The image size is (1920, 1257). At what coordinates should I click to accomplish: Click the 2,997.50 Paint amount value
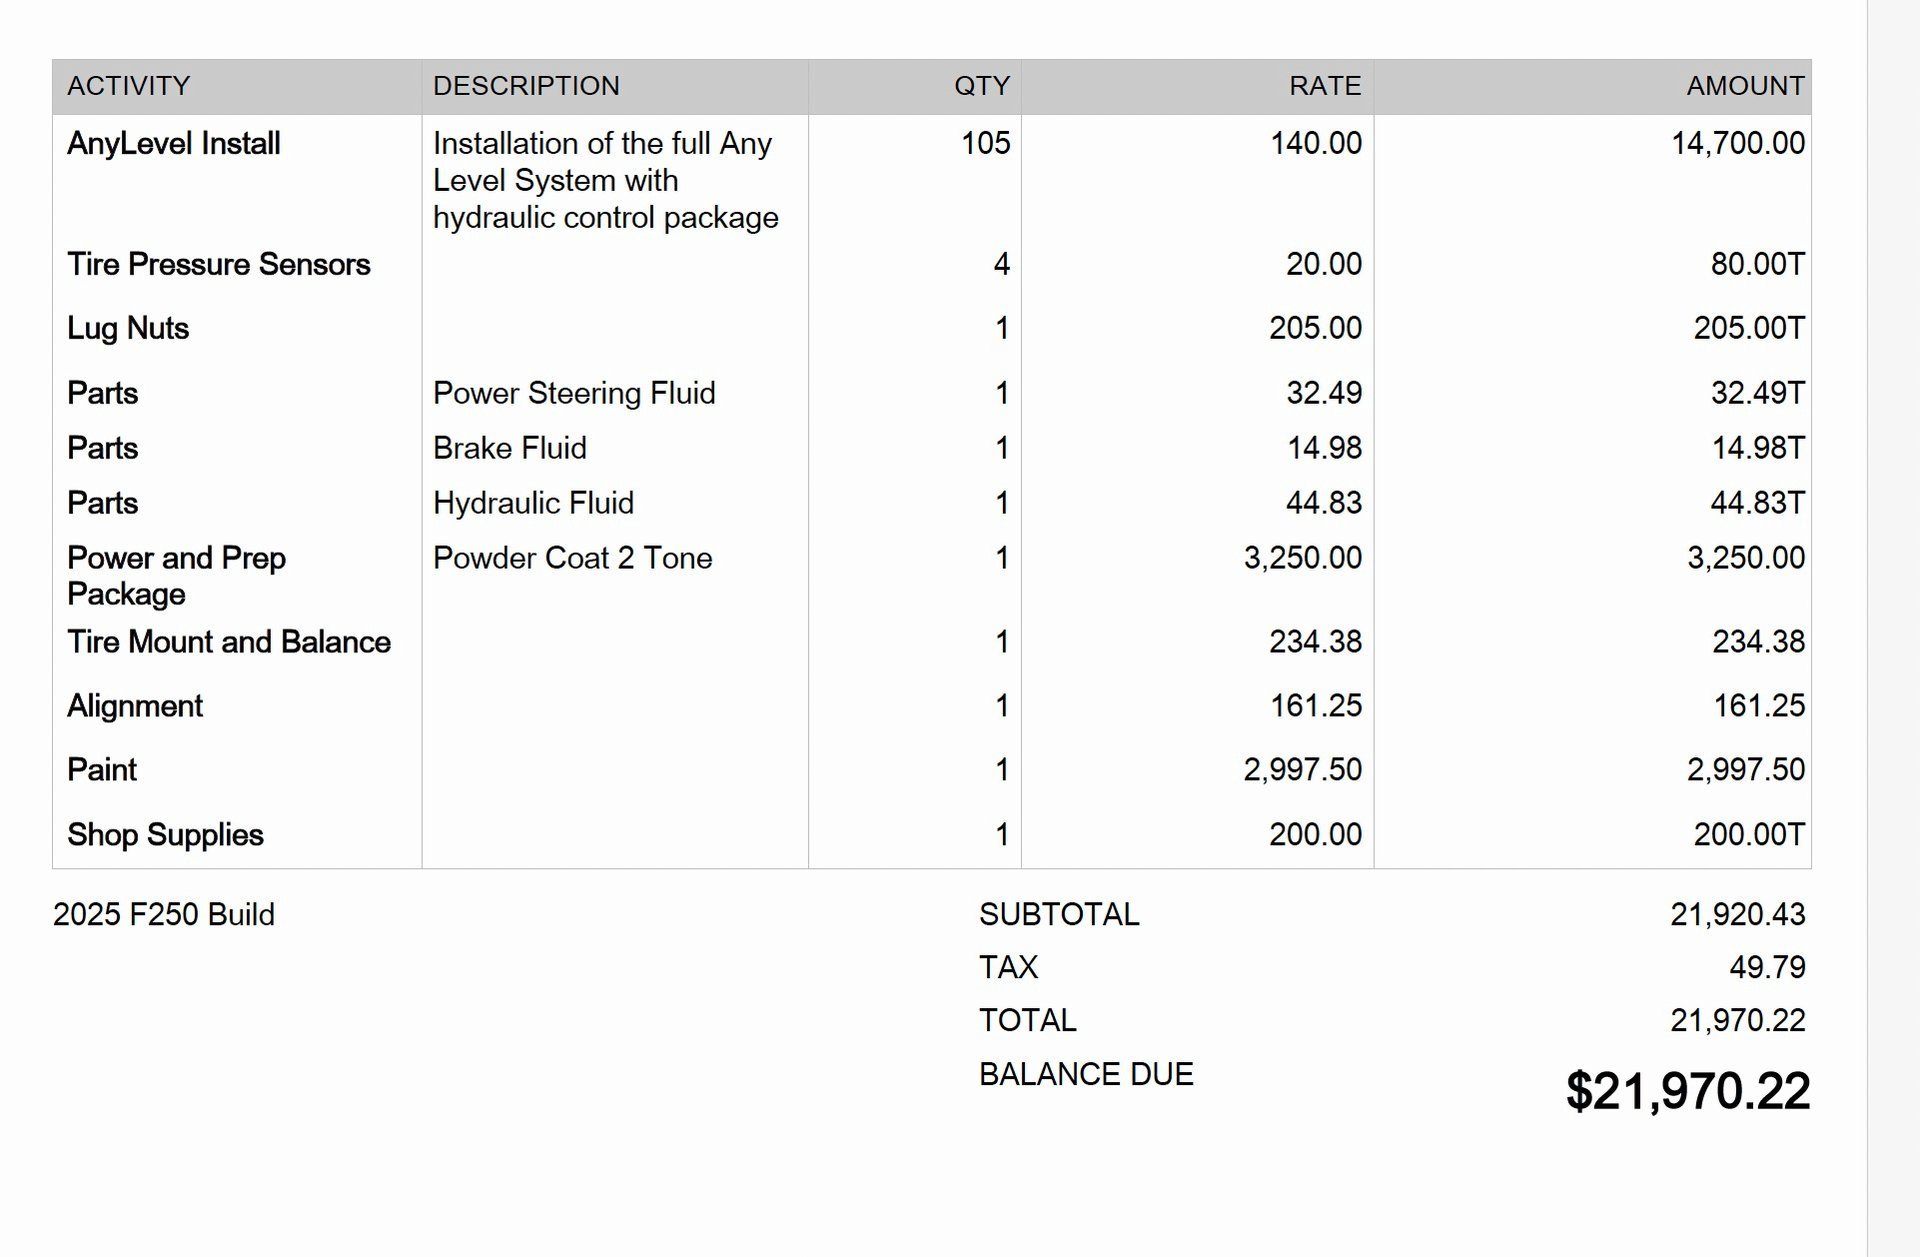click(1745, 770)
